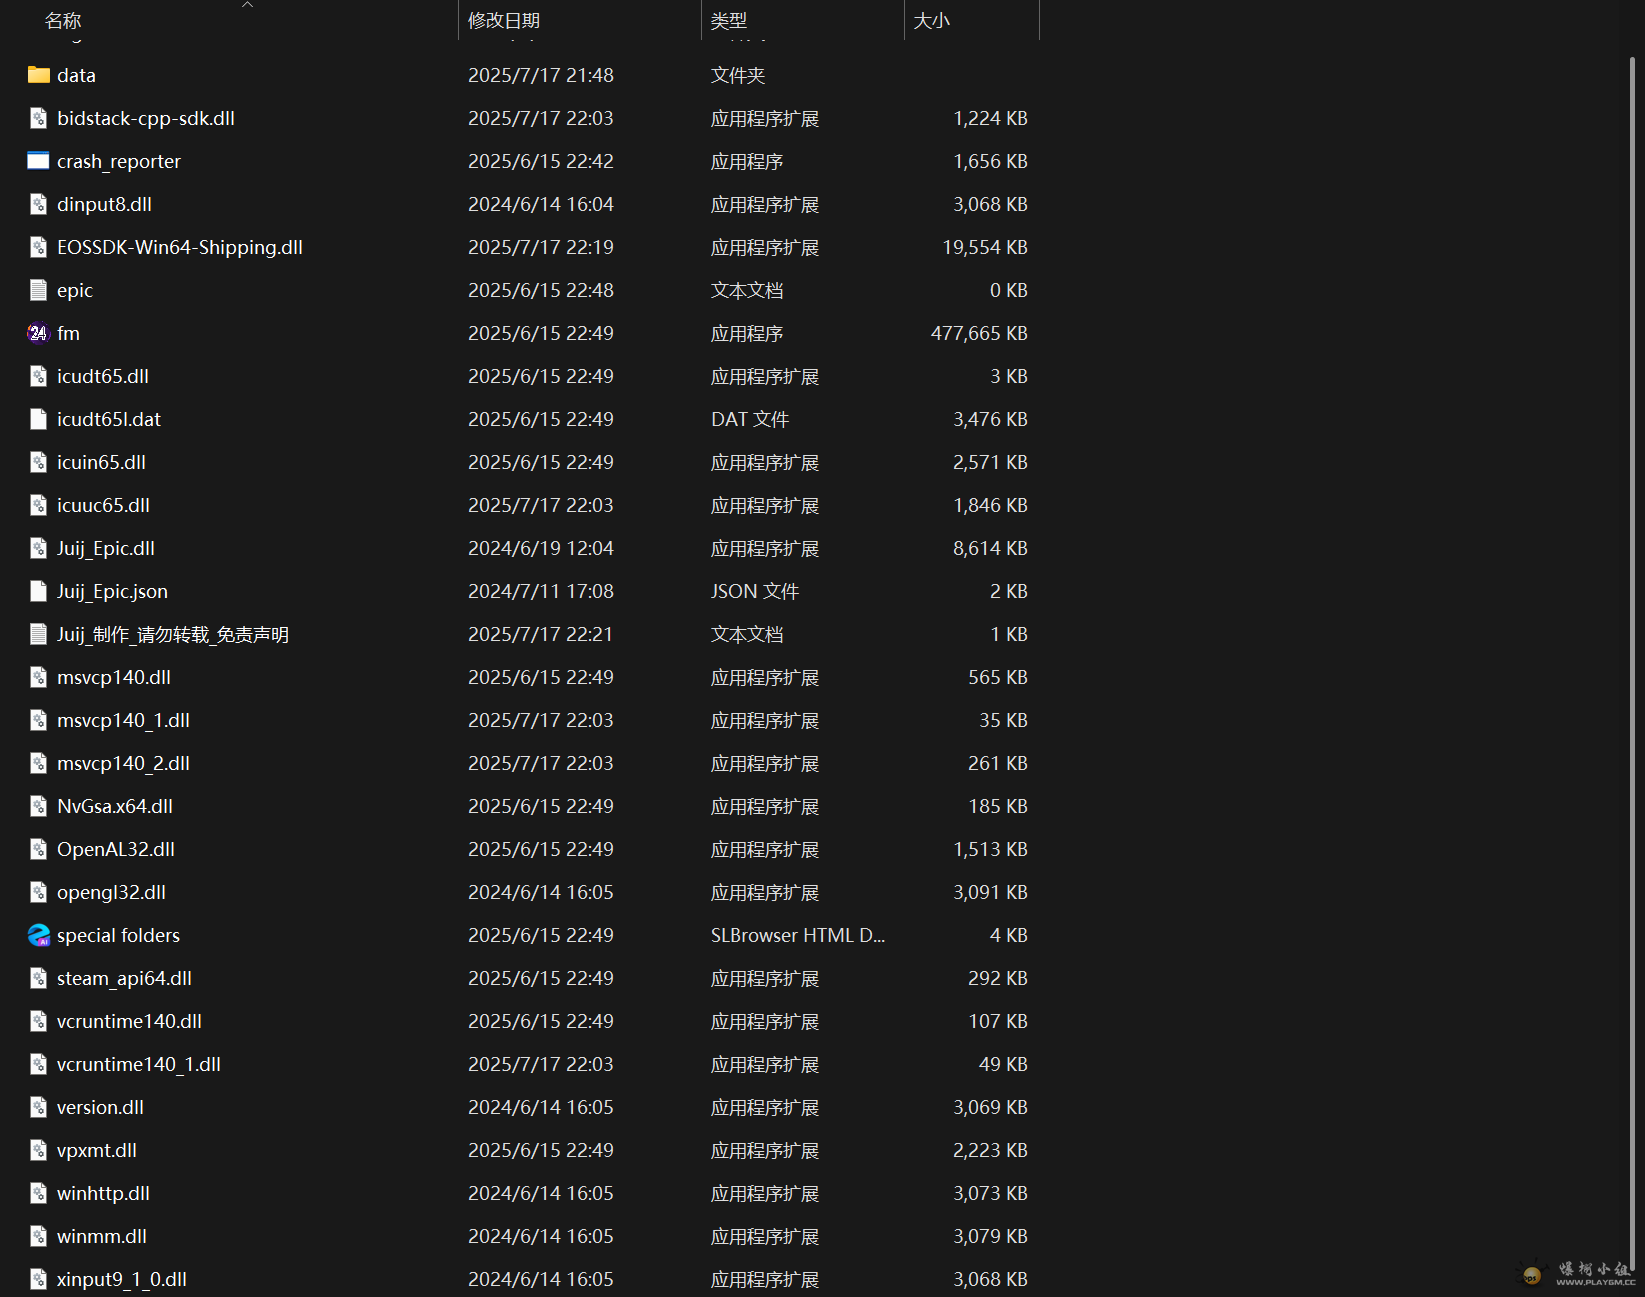The width and height of the screenshot is (1645, 1297).
Task: Click the NvGsa.x64.dll file icon
Action: tap(39, 806)
